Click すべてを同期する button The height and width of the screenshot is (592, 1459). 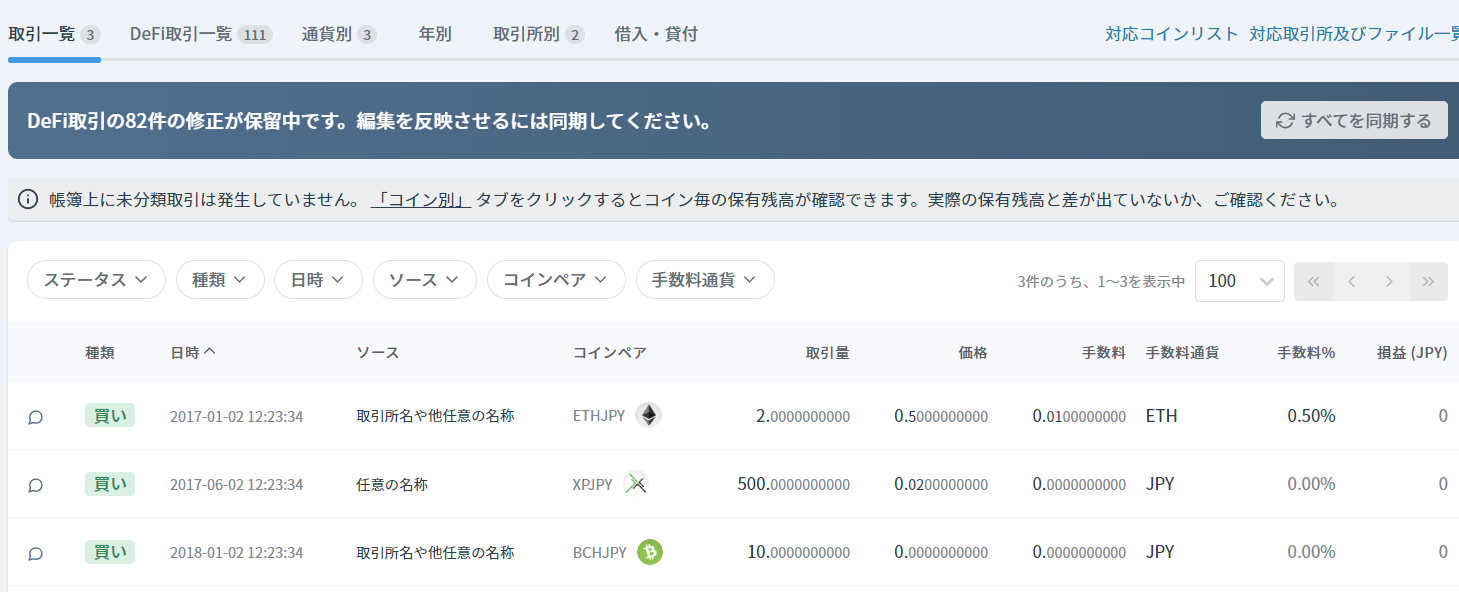pos(1354,121)
